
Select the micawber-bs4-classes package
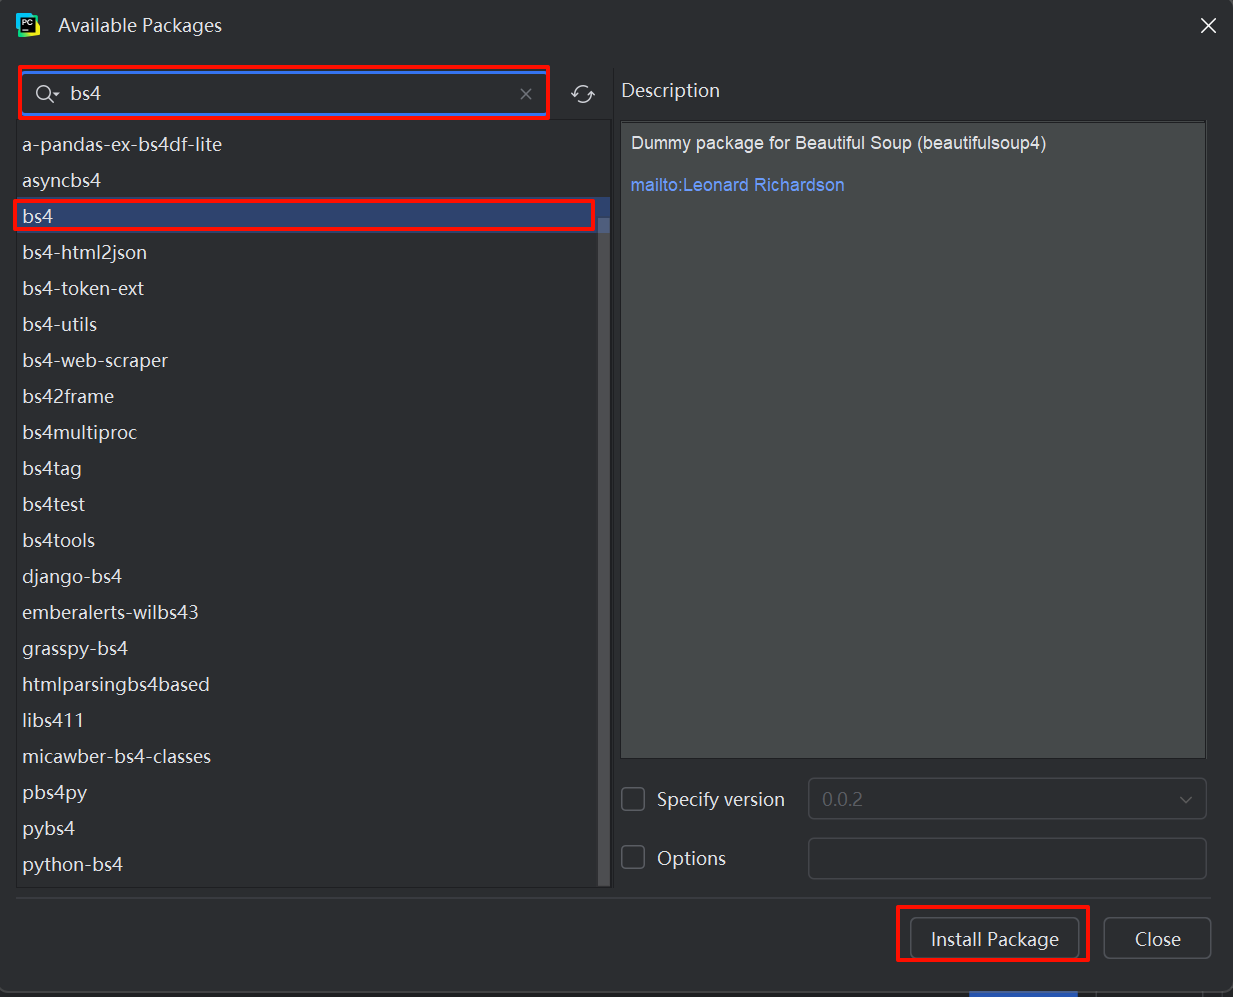(x=307, y=756)
